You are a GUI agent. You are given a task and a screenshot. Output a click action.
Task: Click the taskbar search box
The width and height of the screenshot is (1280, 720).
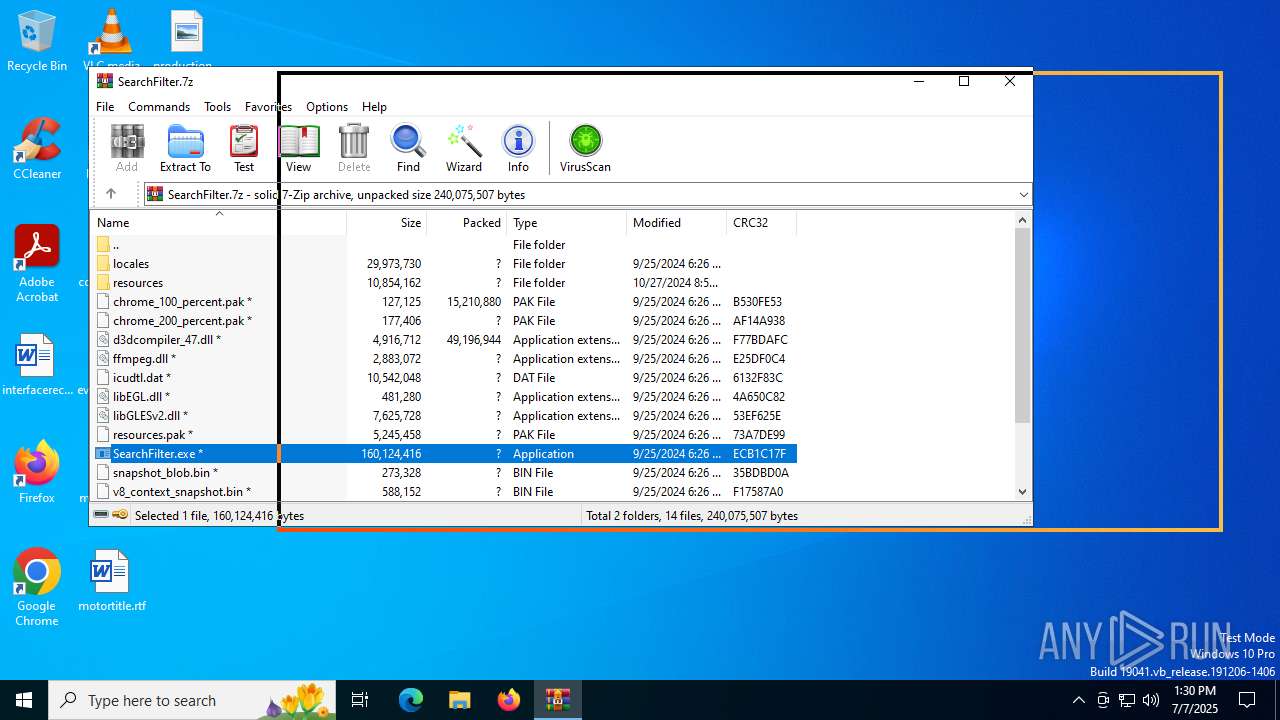[x=192, y=700]
